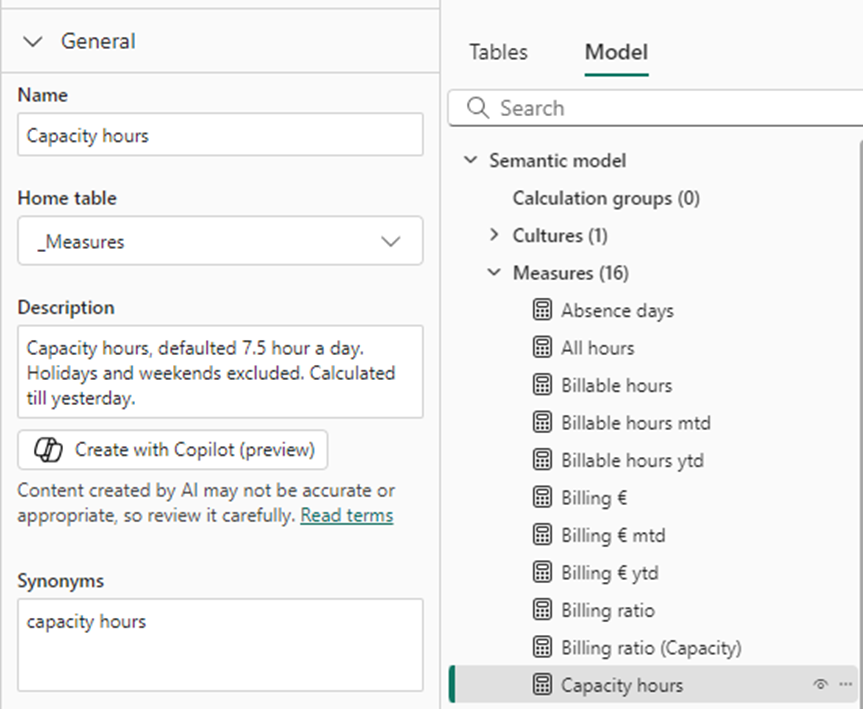Screen dimensions: 863x709
Task: Click the Billing ratio measure icon
Action: click(x=542, y=610)
